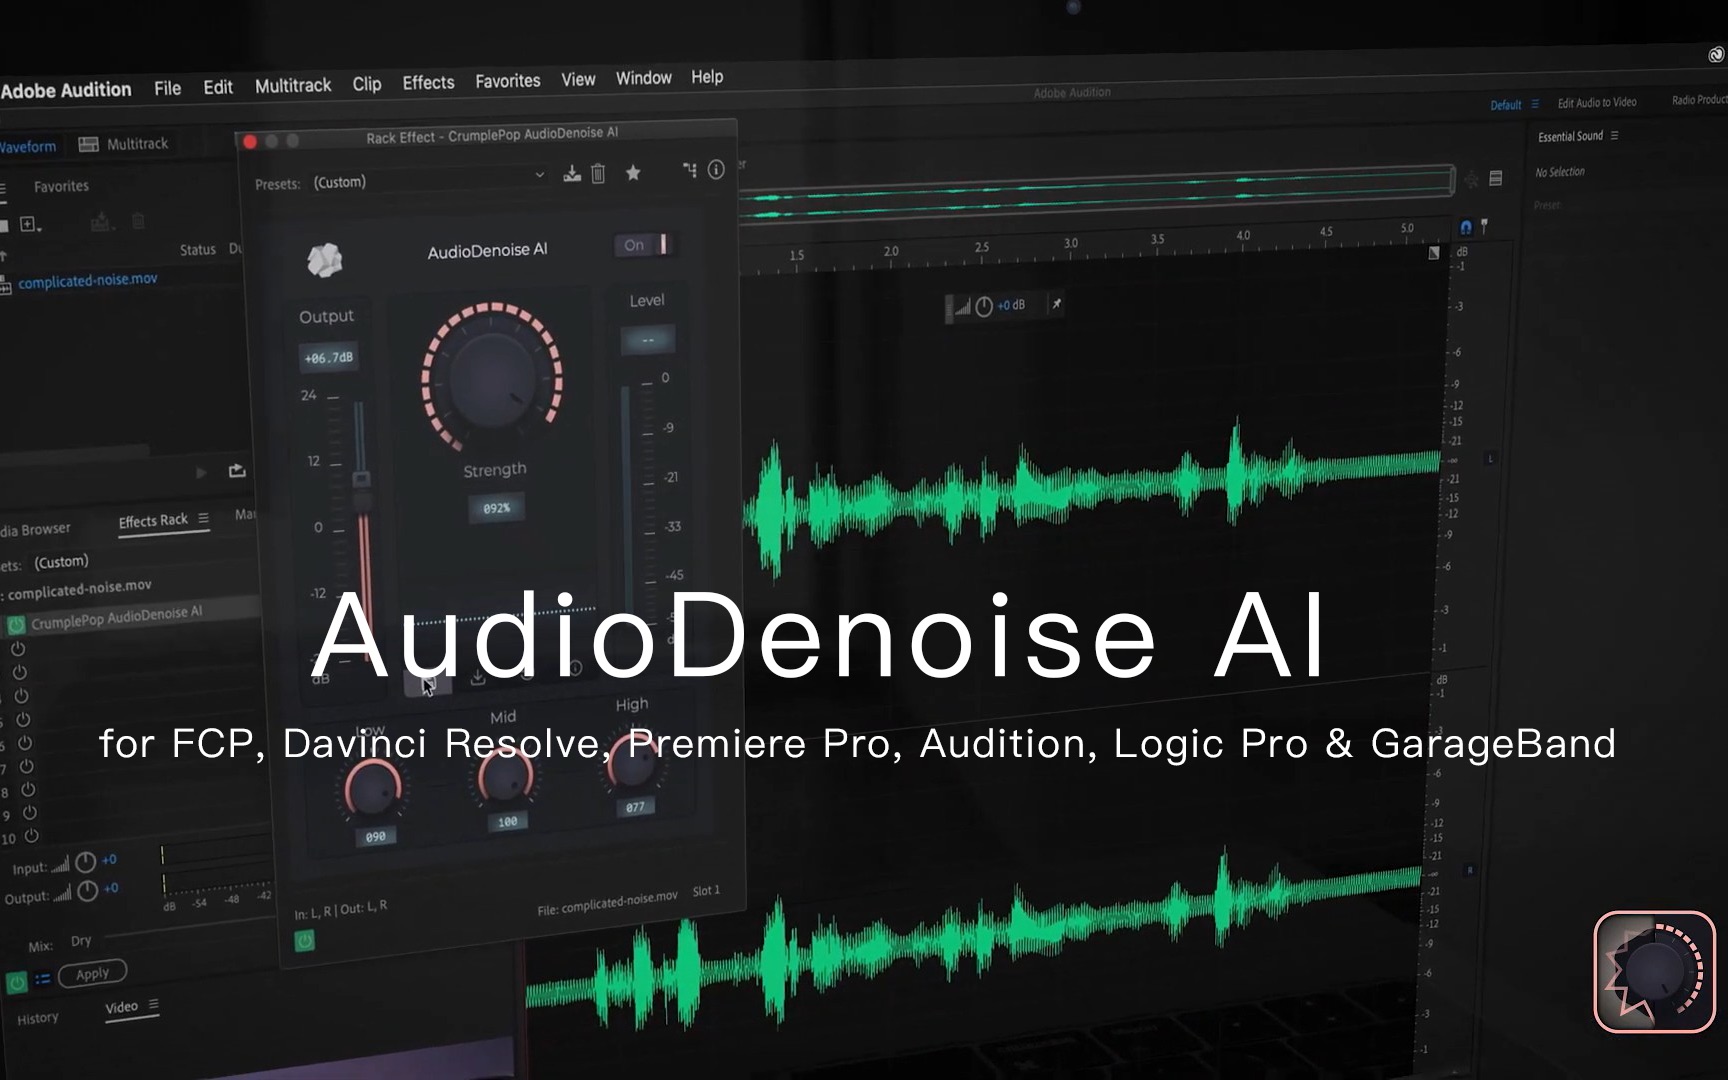Open the Favorites menu in menu bar
The image size is (1728, 1080).
pos(507,81)
